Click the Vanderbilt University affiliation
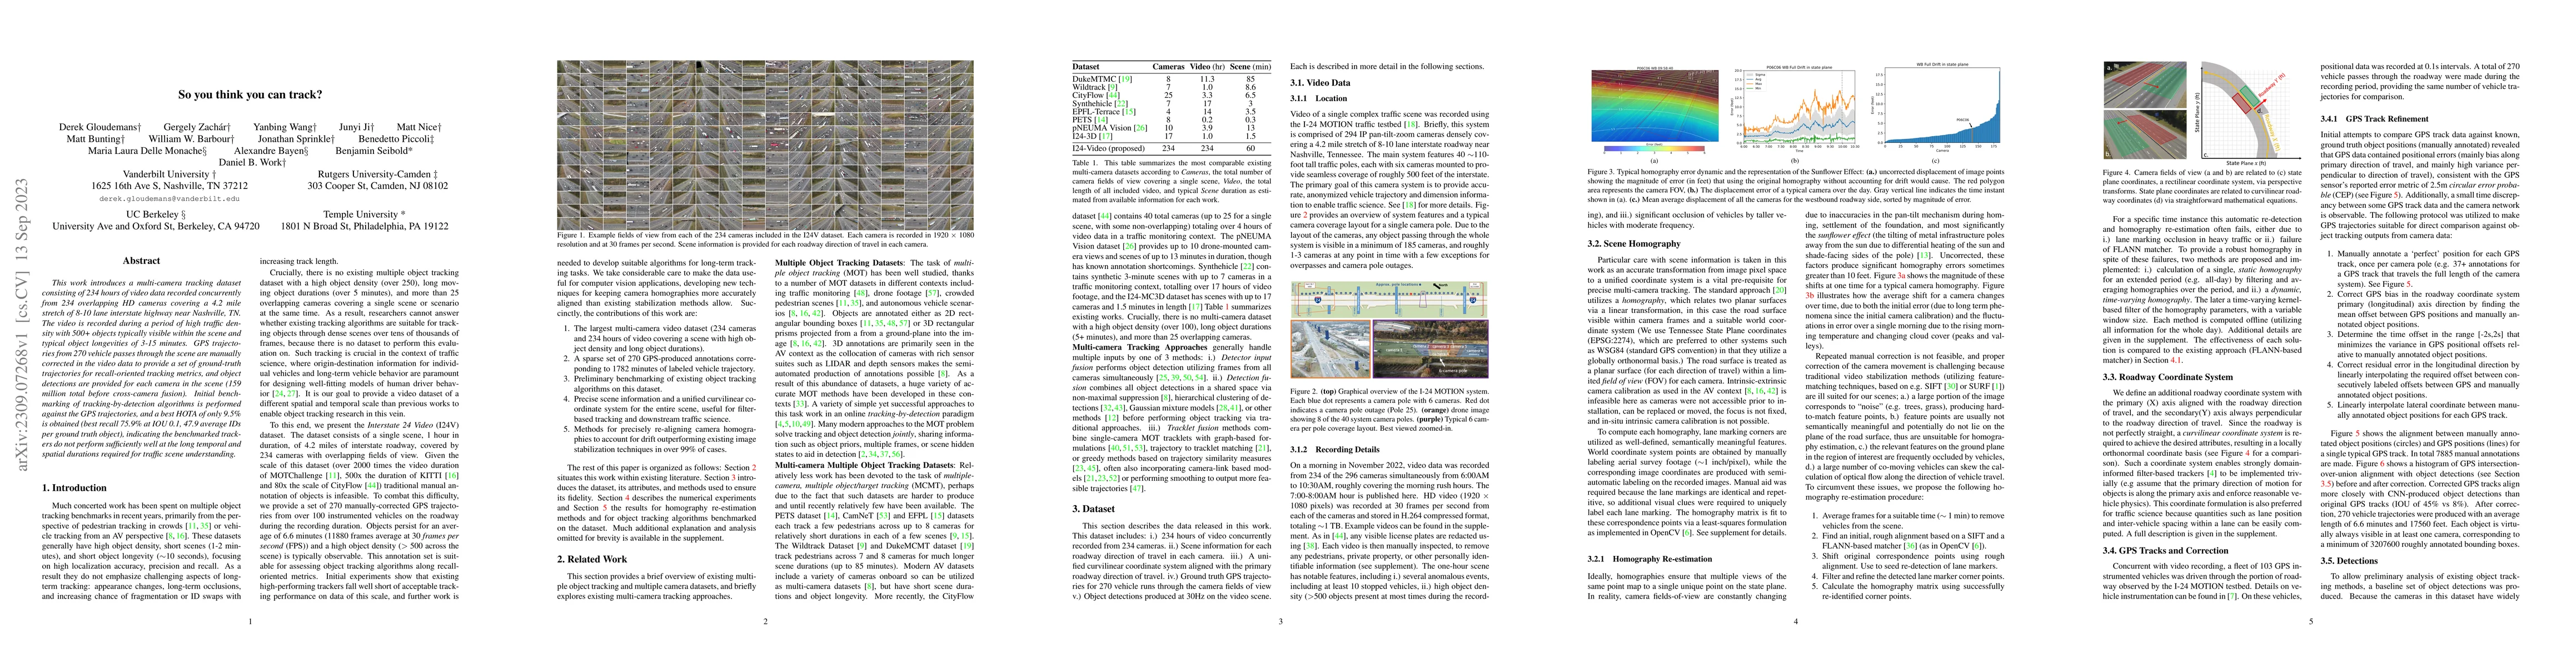This screenshot has width=2576, height=667. (x=168, y=174)
